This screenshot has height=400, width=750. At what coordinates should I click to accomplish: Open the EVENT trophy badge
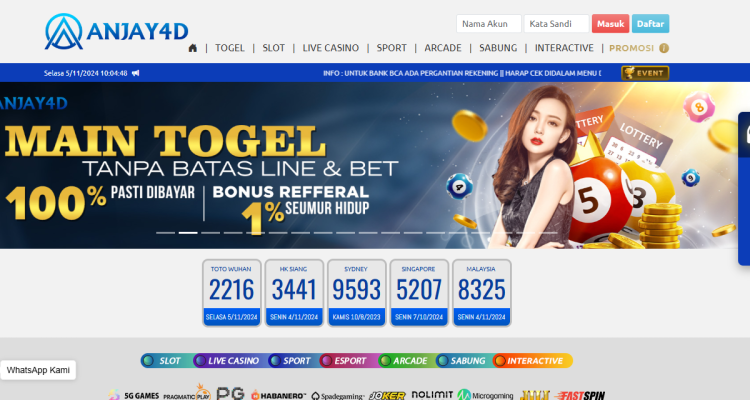(645, 73)
